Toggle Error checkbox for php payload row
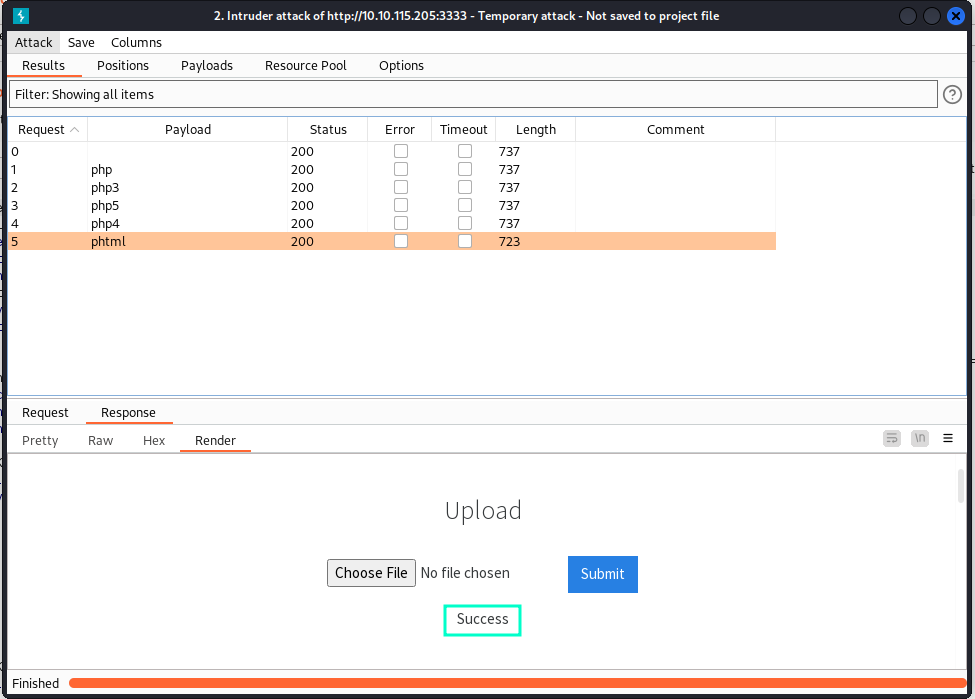Image resolution: width=975 pixels, height=699 pixels. 401,169
